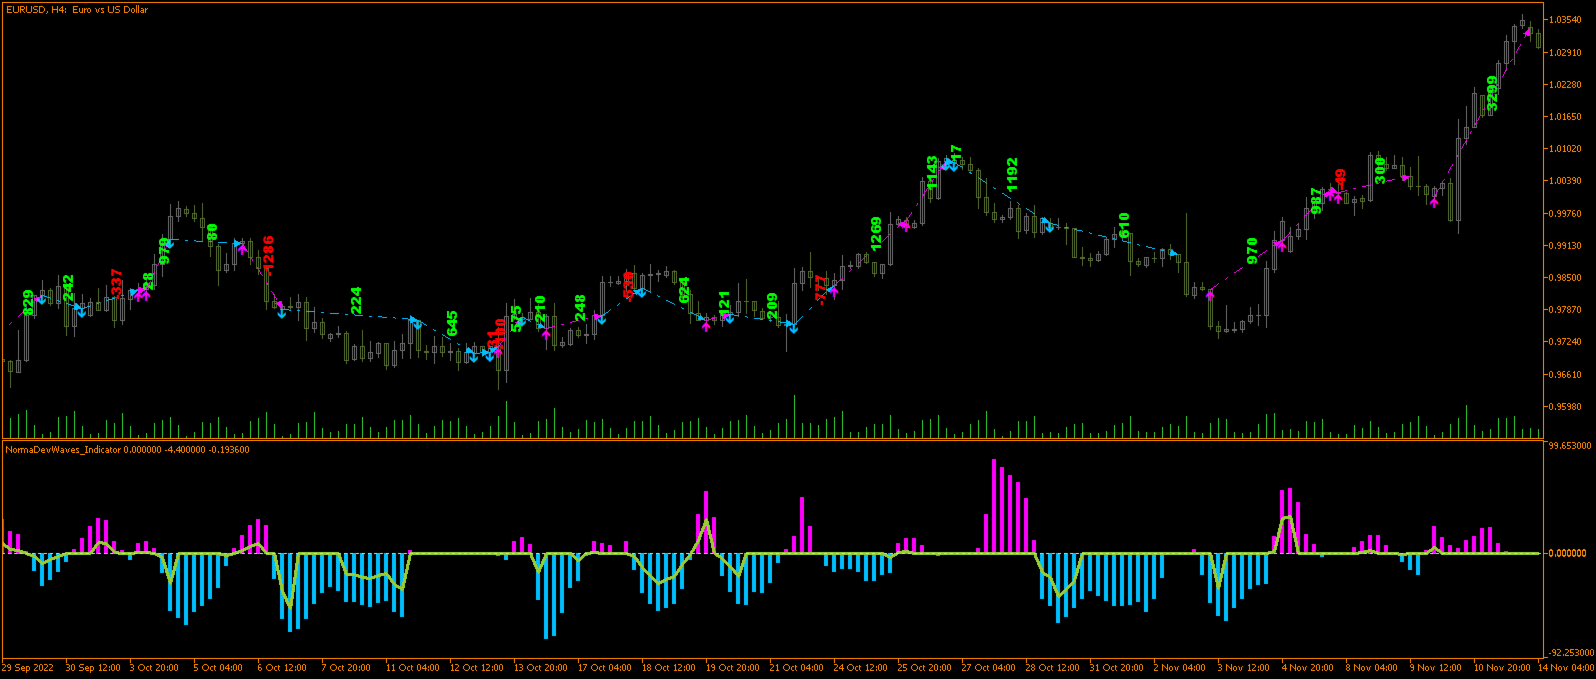The width and height of the screenshot is (1596, 679).
Task: Click the 0.95980 price scale label
Action: click(1567, 406)
